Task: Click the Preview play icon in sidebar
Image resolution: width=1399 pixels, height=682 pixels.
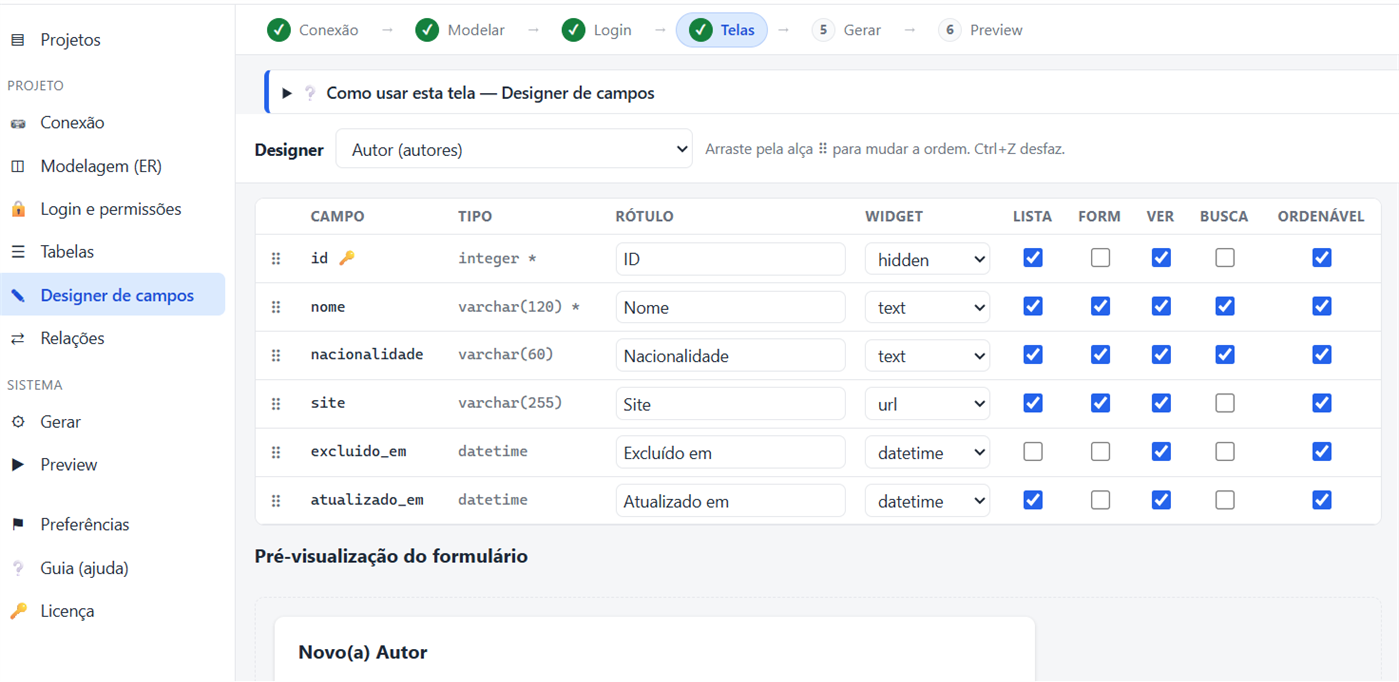Action: (17, 465)
